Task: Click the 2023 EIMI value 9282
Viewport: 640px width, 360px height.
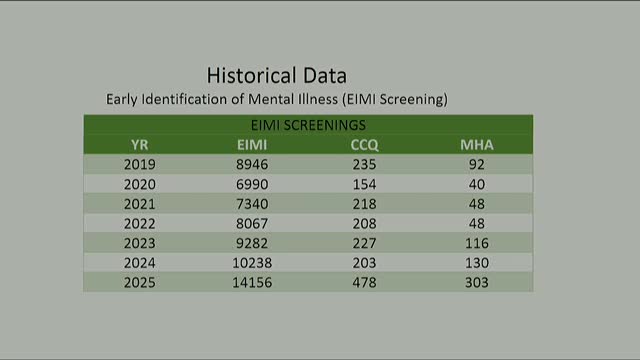Action: coord(252,243)
